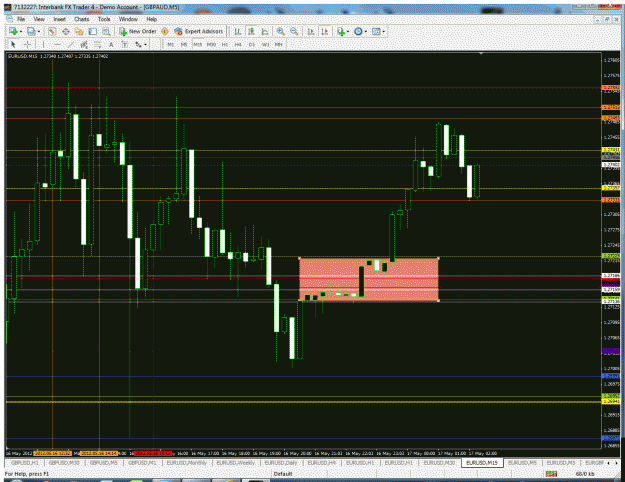Click the Default profile status field

[x=283, y=474]
